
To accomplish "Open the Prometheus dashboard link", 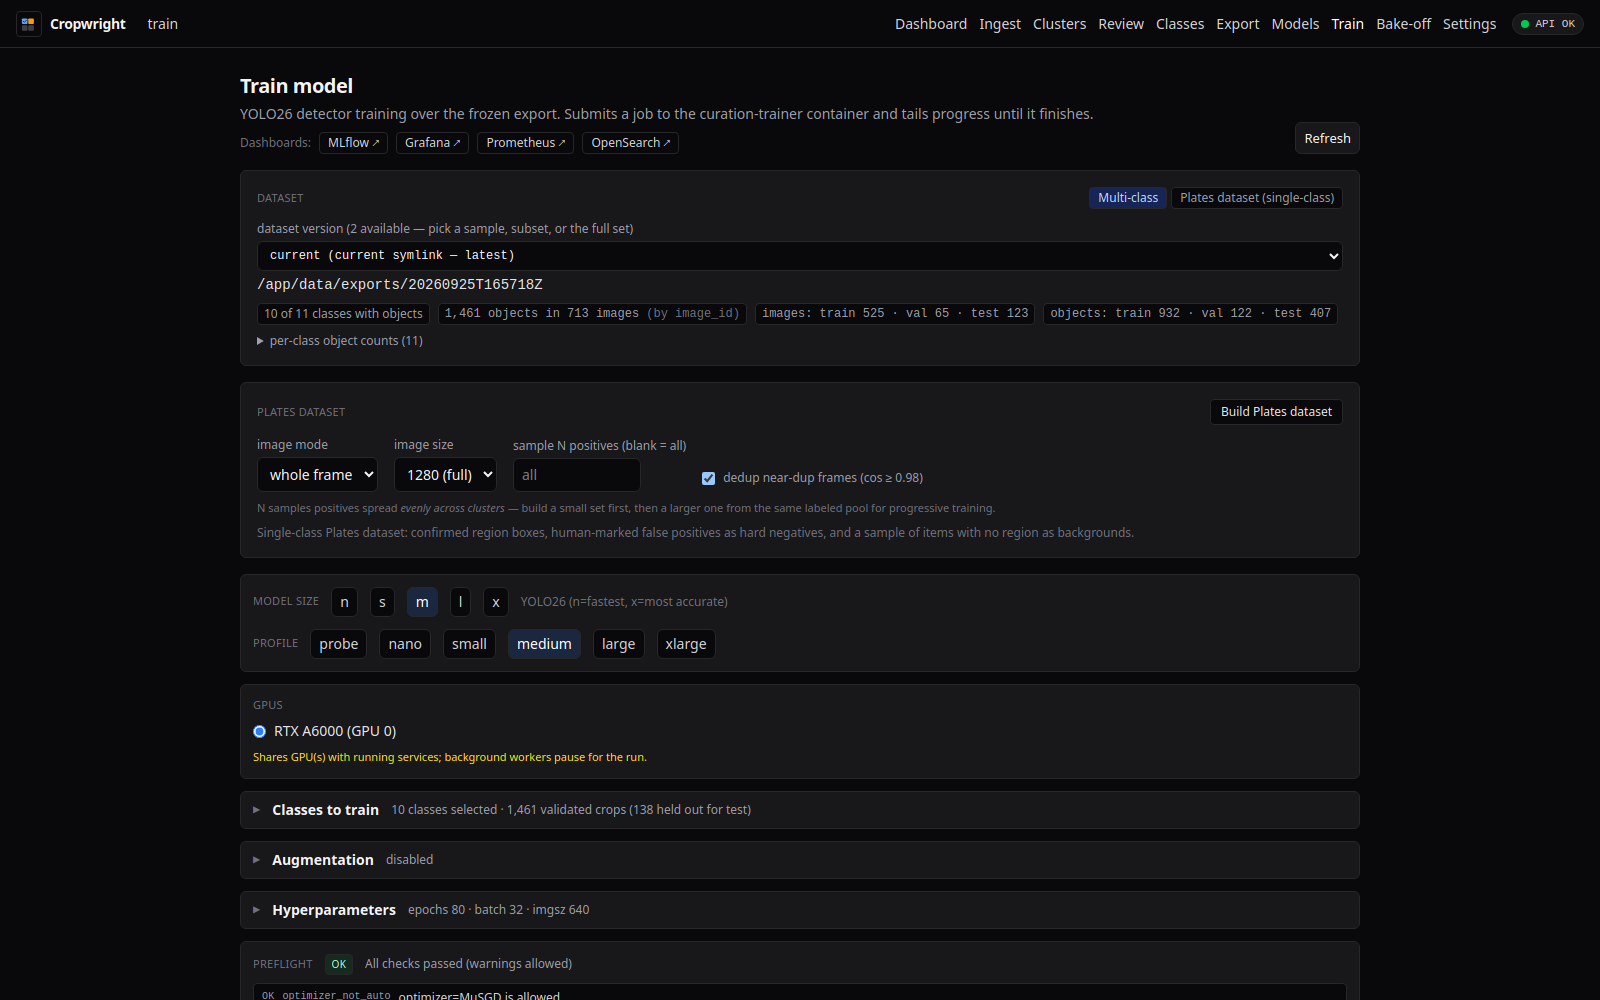I will 525,143.
